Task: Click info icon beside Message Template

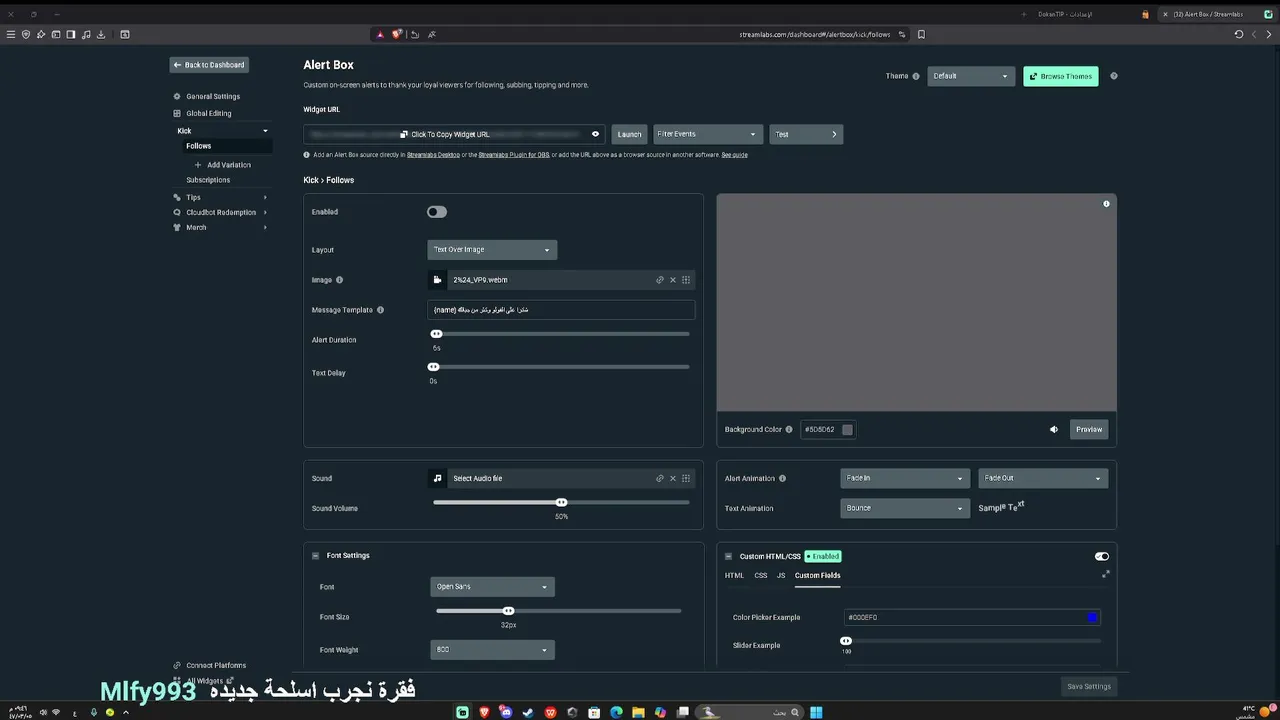Action: tap(380, 310)
